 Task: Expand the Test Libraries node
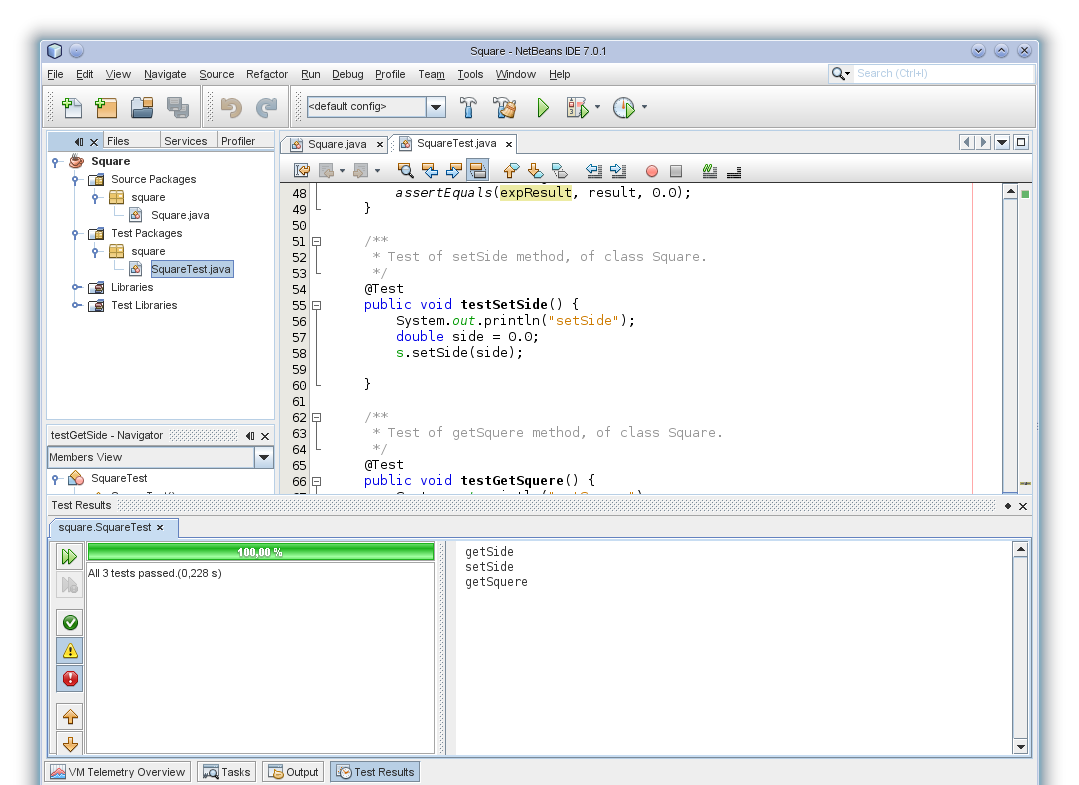point(75,305)
